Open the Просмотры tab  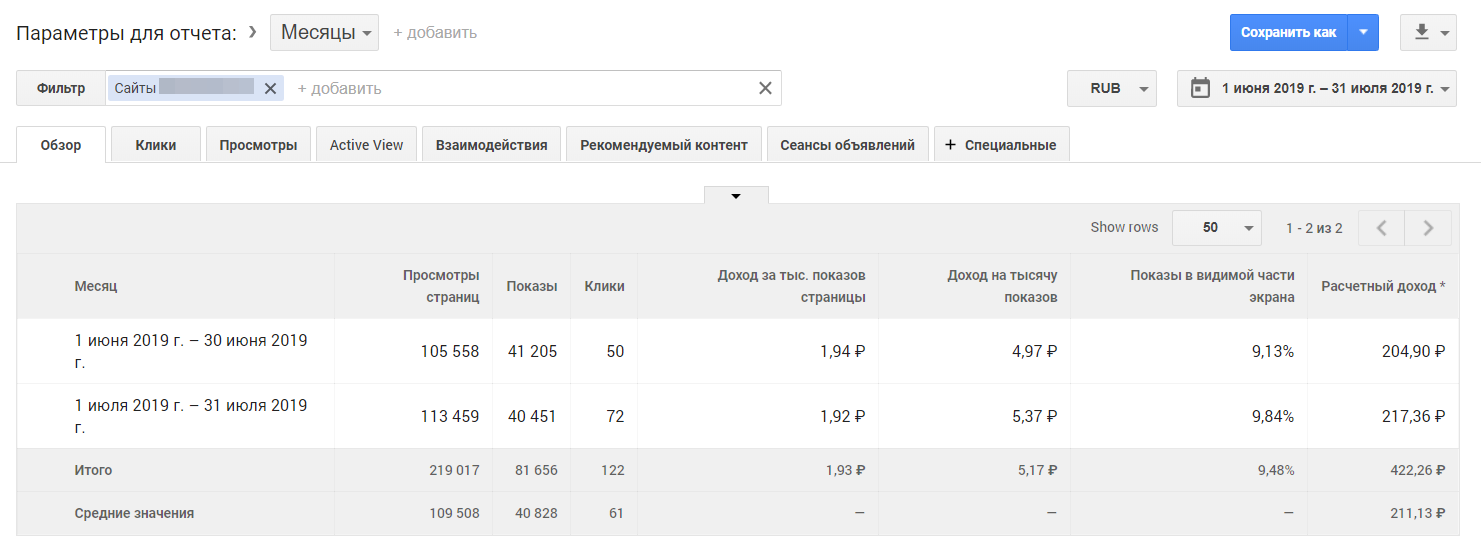pyautogui.click(x=258, y=145)
